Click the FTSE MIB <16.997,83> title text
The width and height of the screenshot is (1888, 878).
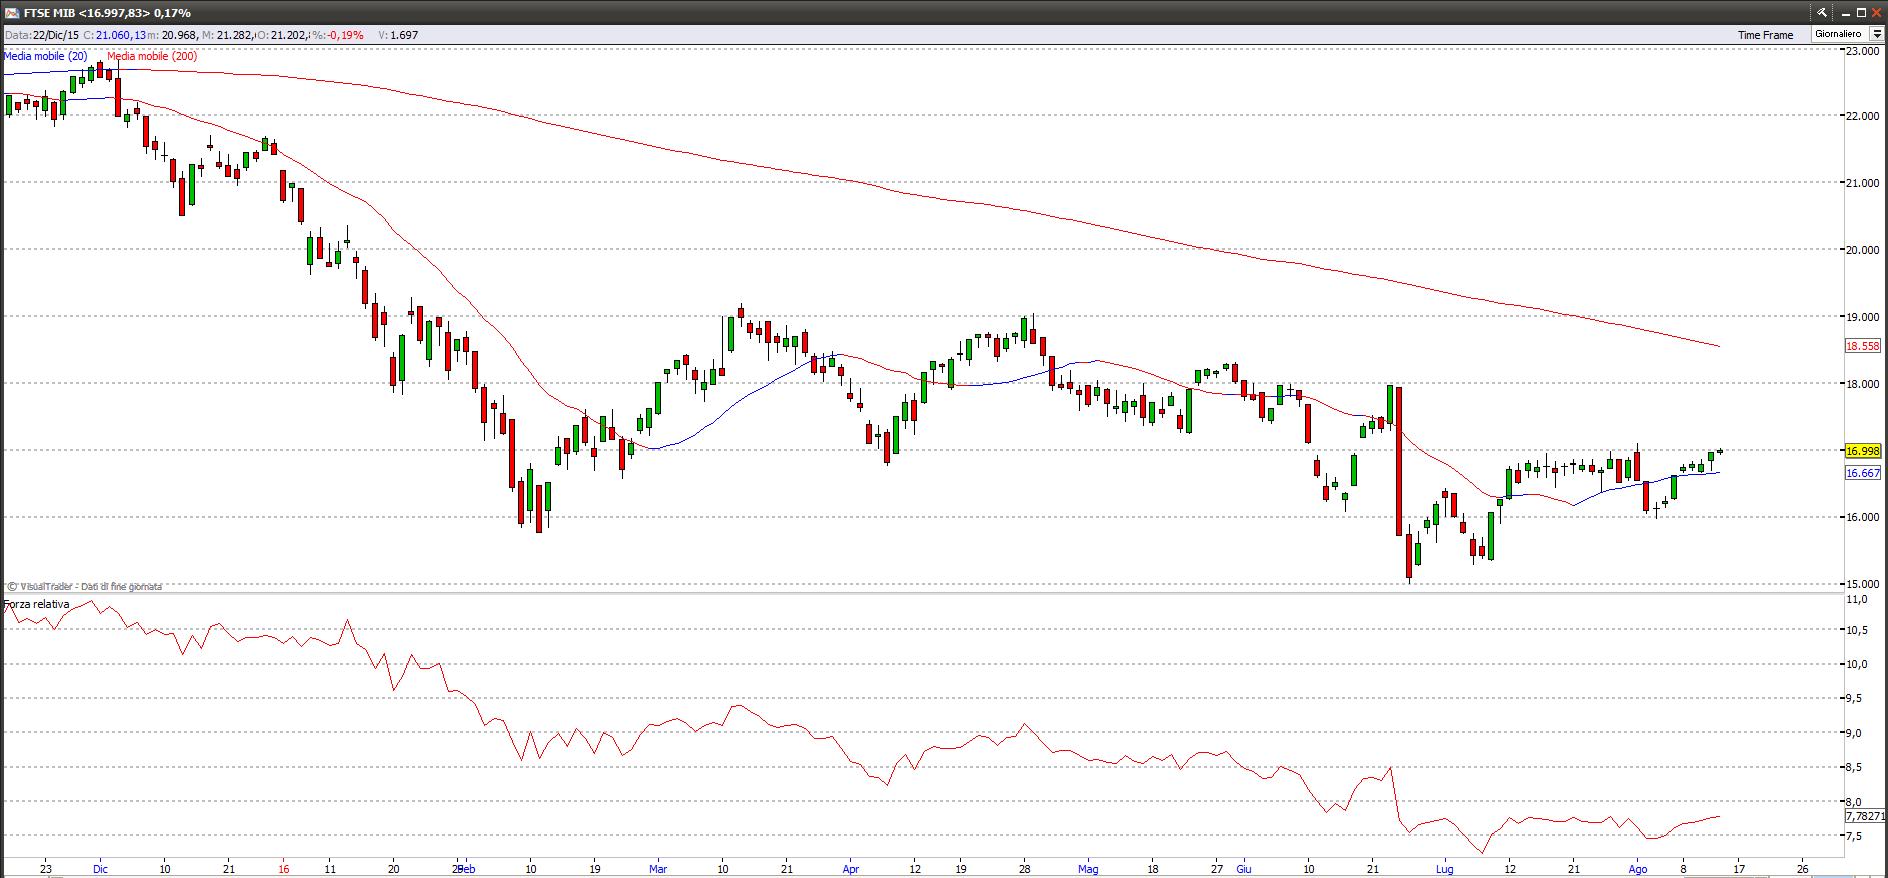tap(87, 12)
